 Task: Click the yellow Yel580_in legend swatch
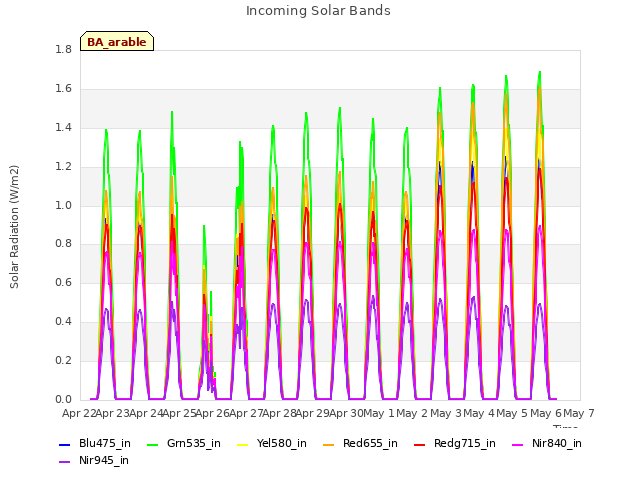click(x=242, y=444)
